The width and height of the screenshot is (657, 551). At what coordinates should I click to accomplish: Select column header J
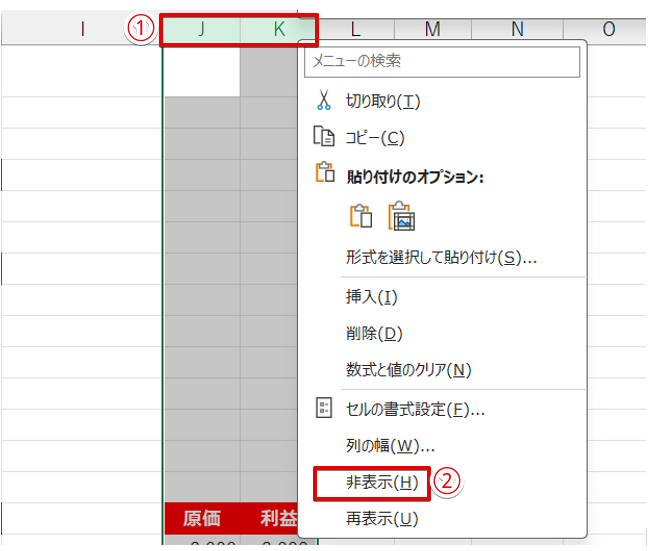(x=202, y=29)
